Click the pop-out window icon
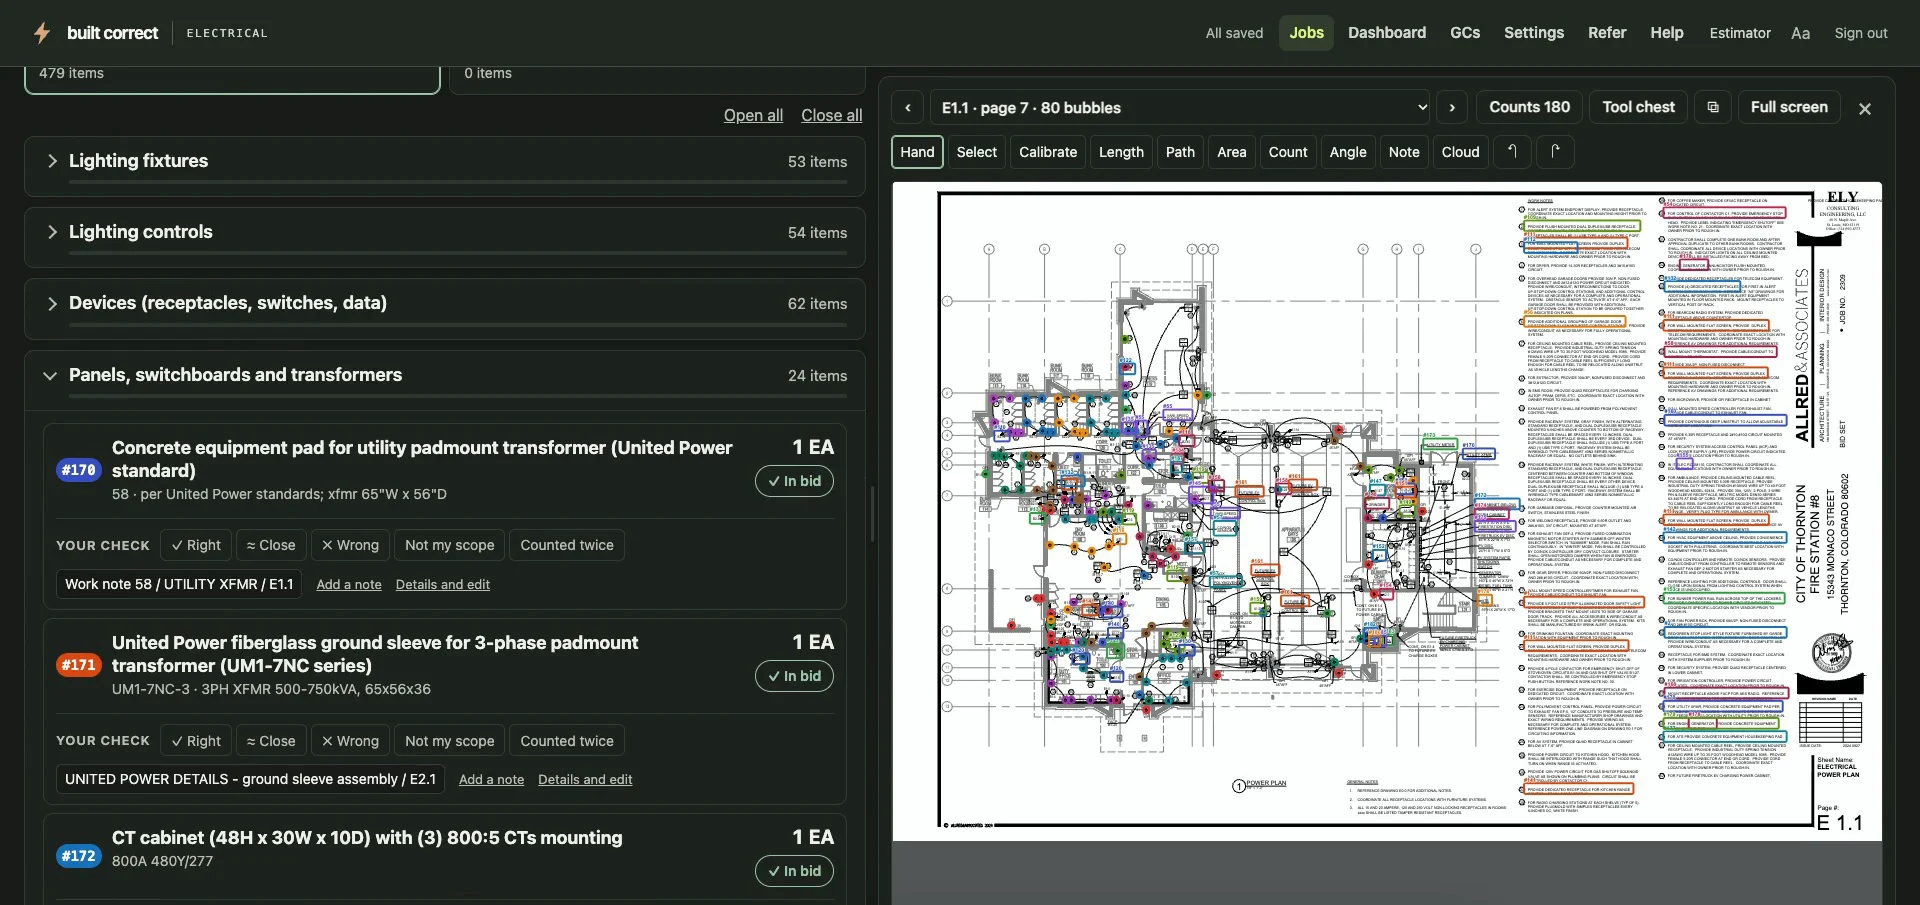Image resolution: width=1920 pixels, height=905 pixels. click(x=1713, y=107)
